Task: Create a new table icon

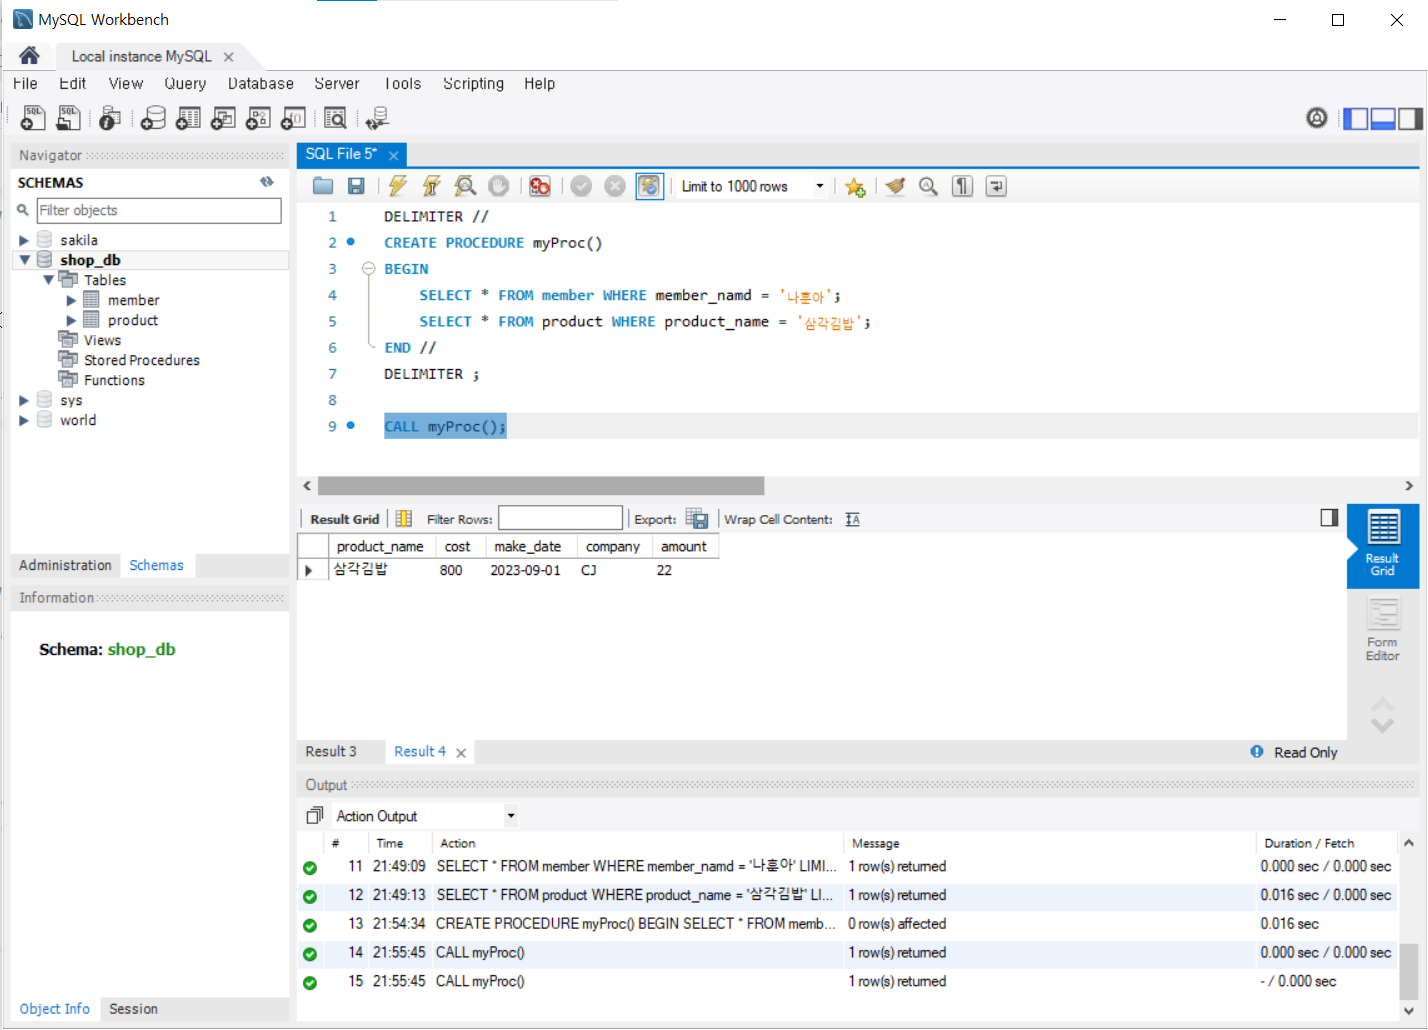Action: 188,119
